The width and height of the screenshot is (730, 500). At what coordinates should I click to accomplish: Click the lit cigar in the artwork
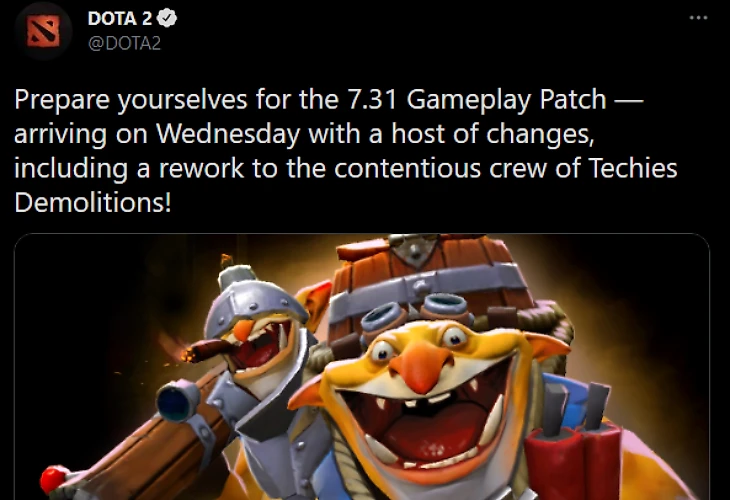pyautogui.click(x=207, y=349)
